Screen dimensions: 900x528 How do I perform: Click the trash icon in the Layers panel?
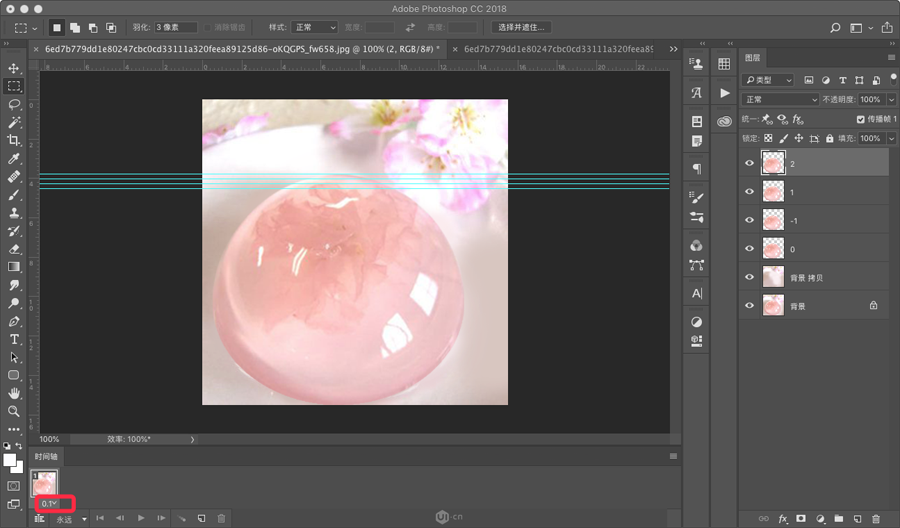point(876,519)
